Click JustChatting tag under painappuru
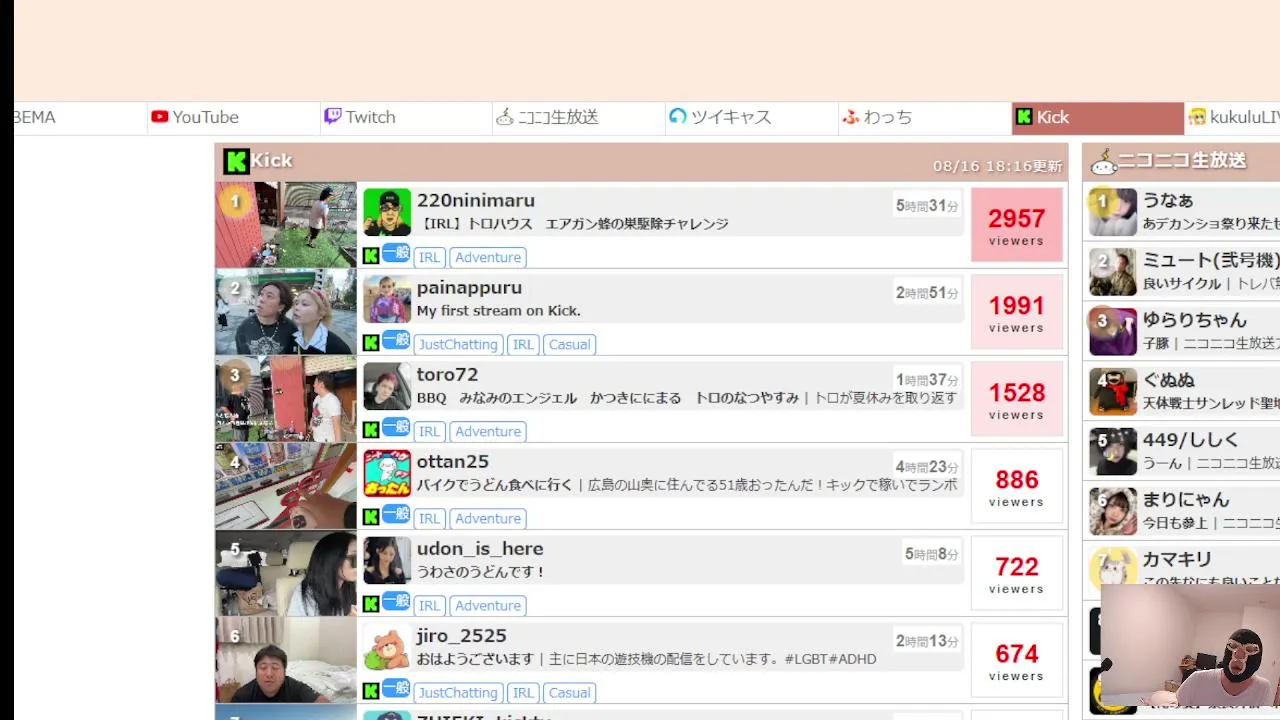This screenshot has height=720, width=1280. tap(458, 344)
